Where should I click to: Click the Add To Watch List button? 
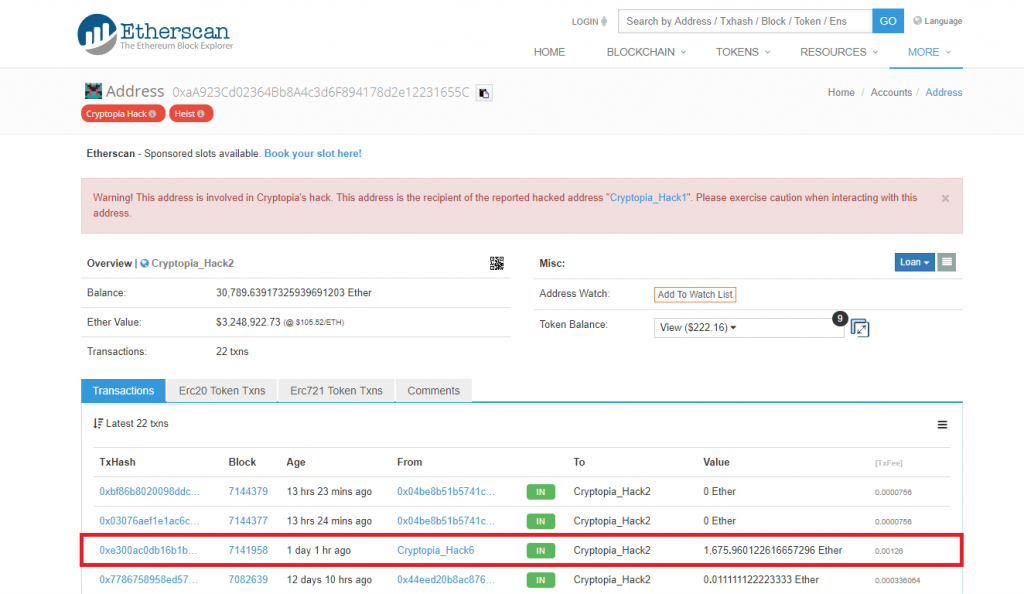(x=695, y=294)
